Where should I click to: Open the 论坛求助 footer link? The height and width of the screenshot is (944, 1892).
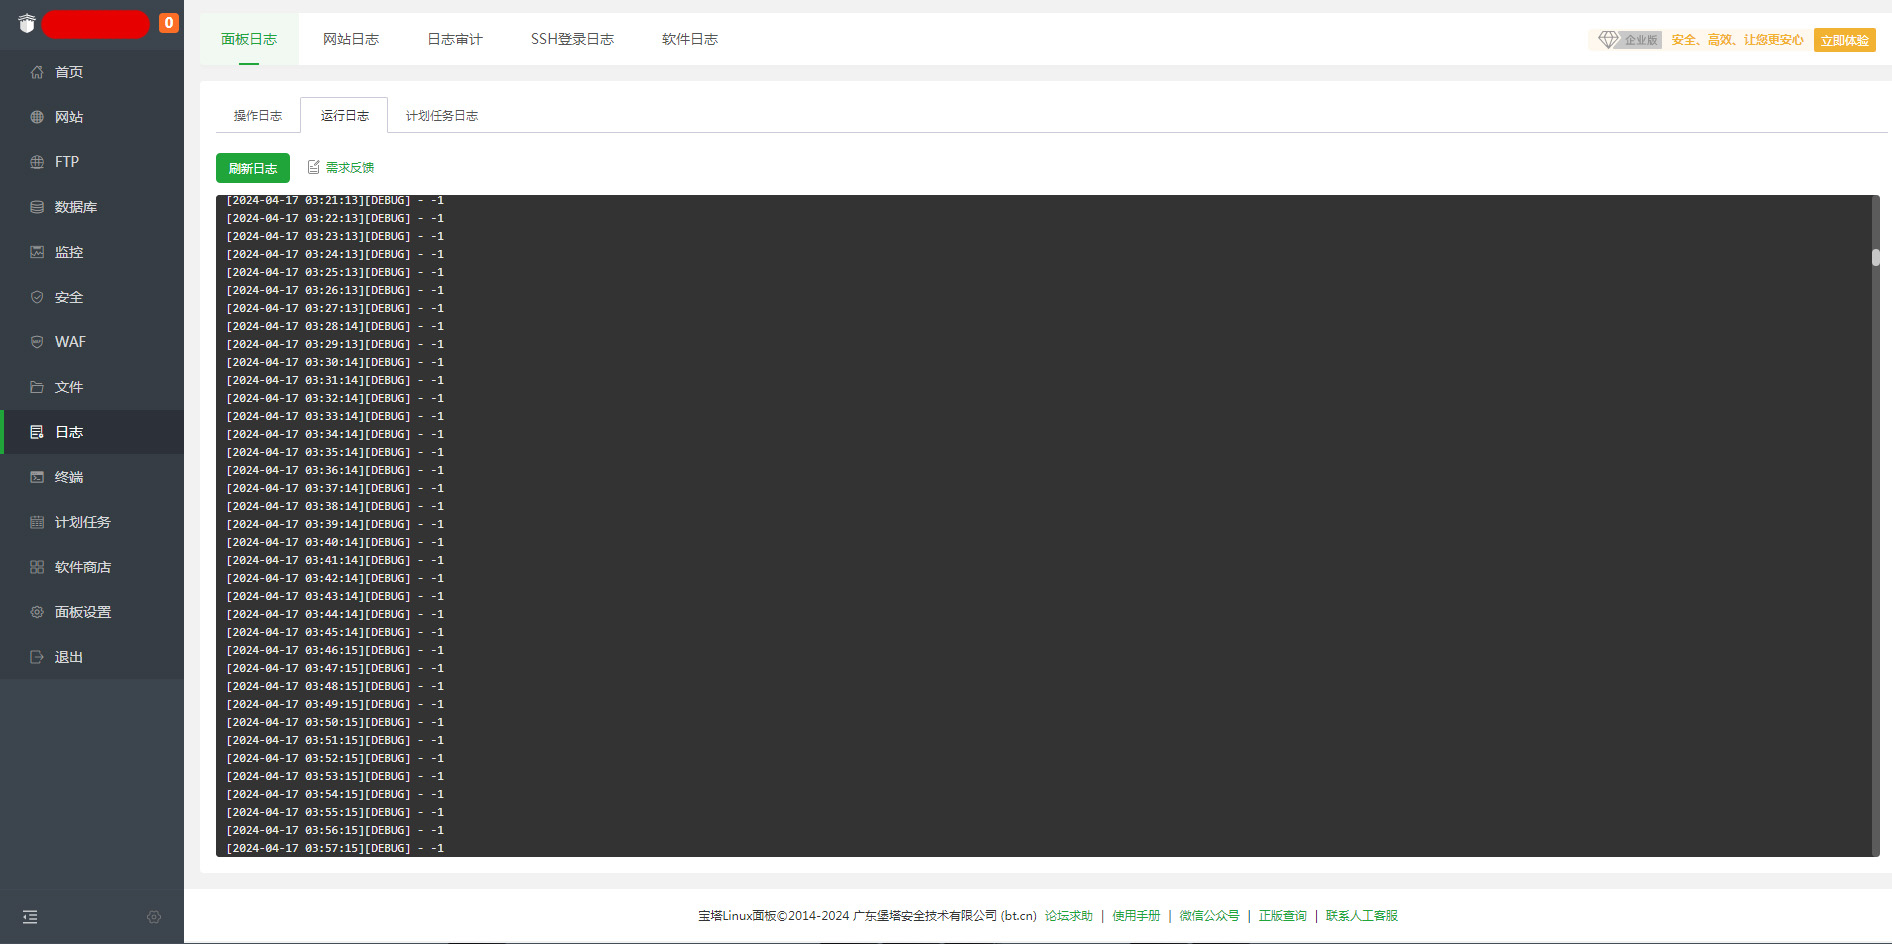tap(1069, 916)
